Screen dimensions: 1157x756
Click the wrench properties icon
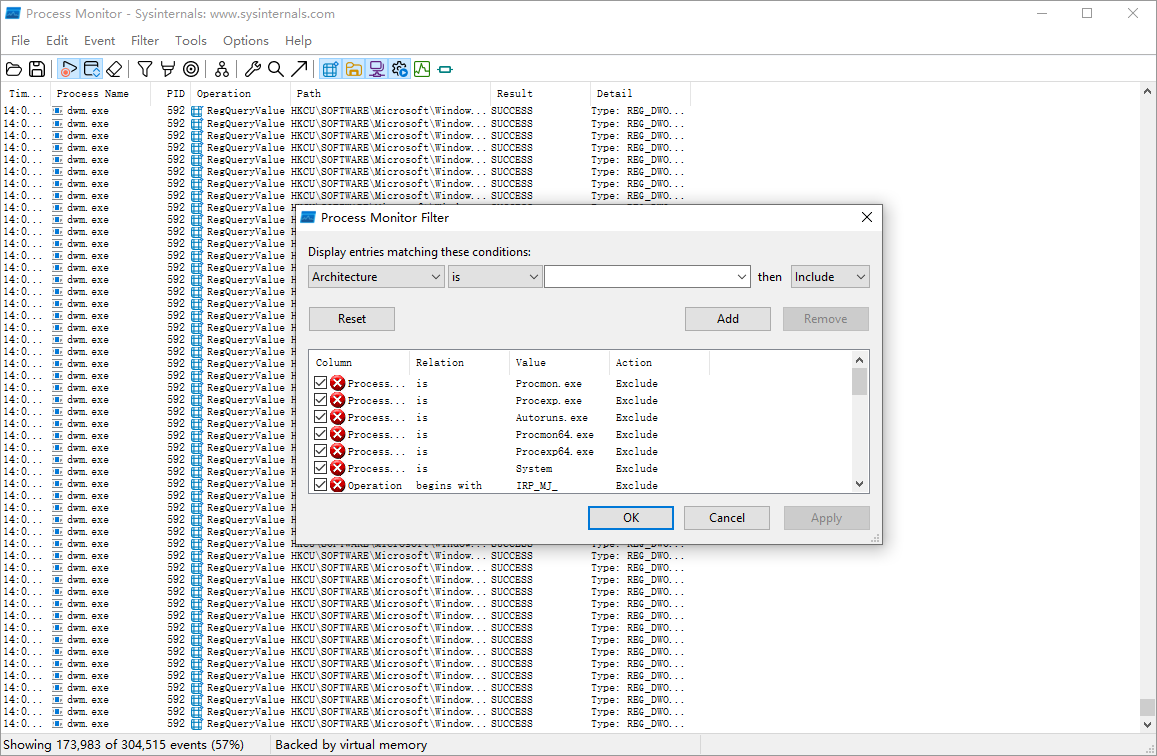253,69
